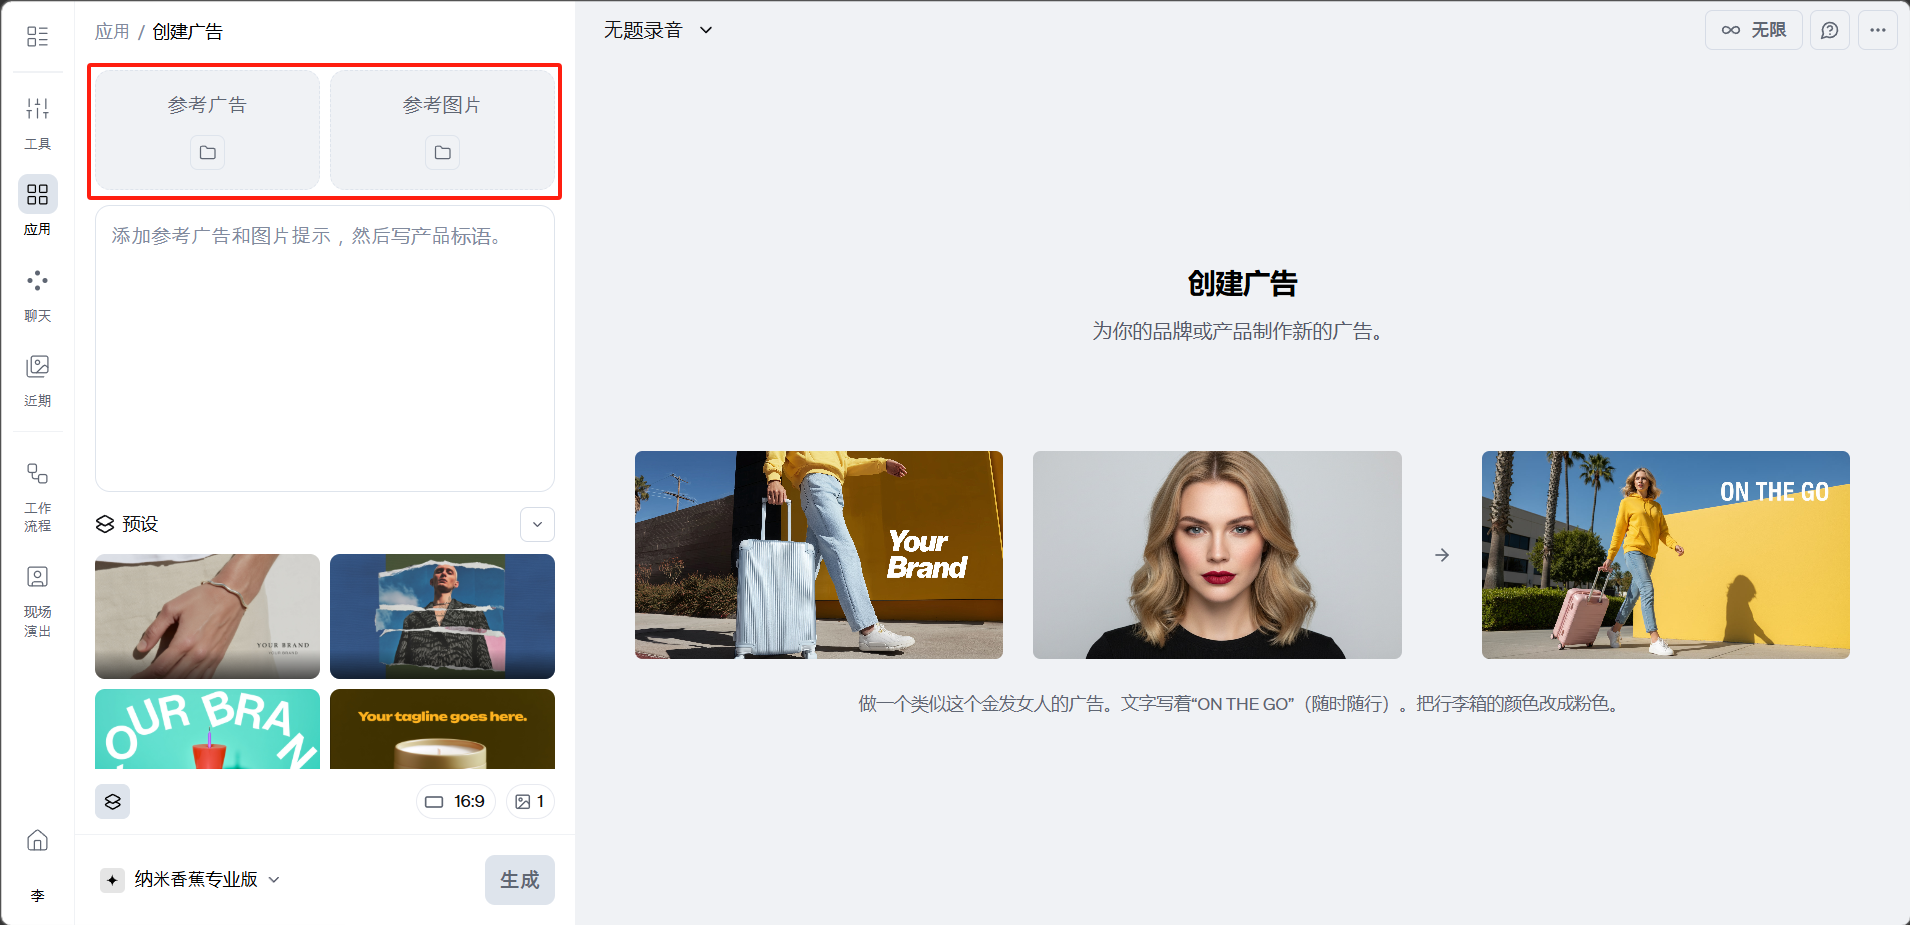Click the 参考广告 reference ad upload box
This screenshot has height=925, width=1910.
click(207, 129)
